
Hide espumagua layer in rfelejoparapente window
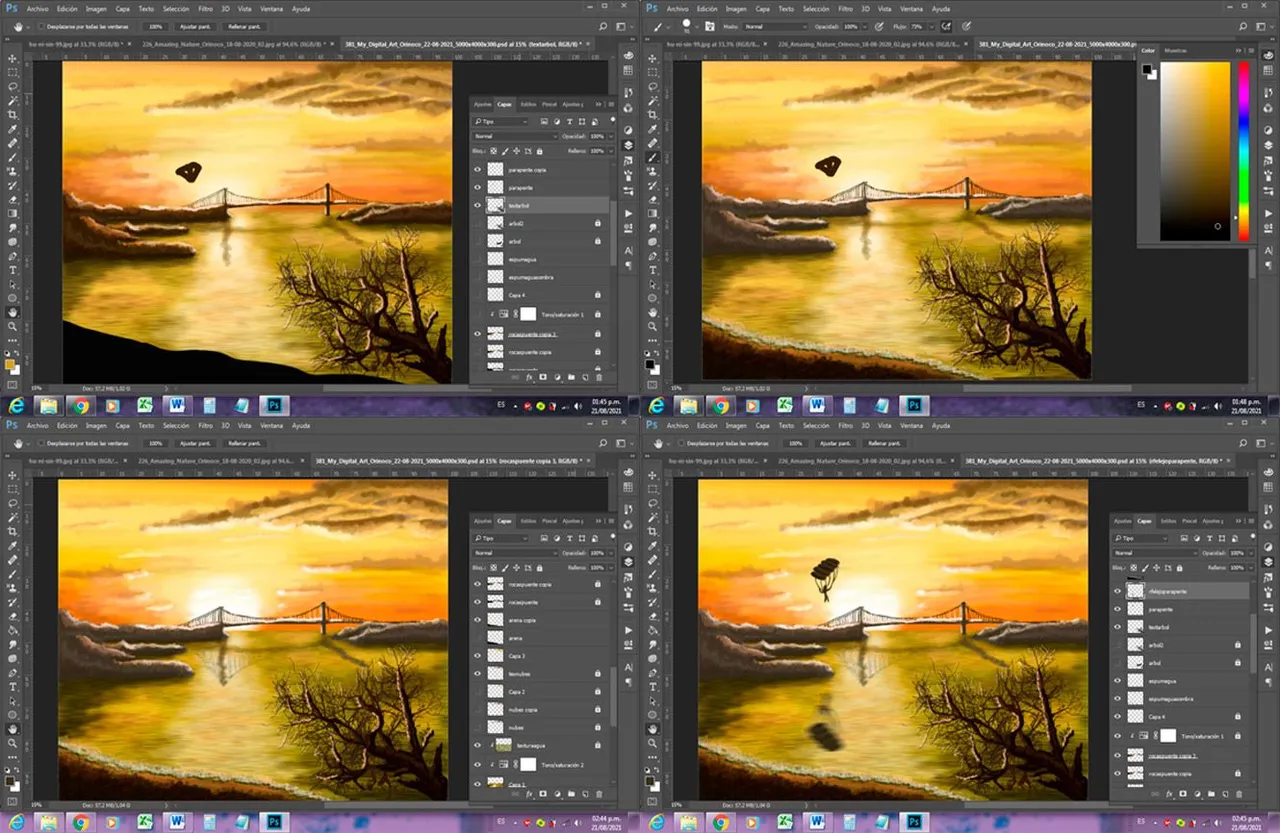(x=1118, y=680)
